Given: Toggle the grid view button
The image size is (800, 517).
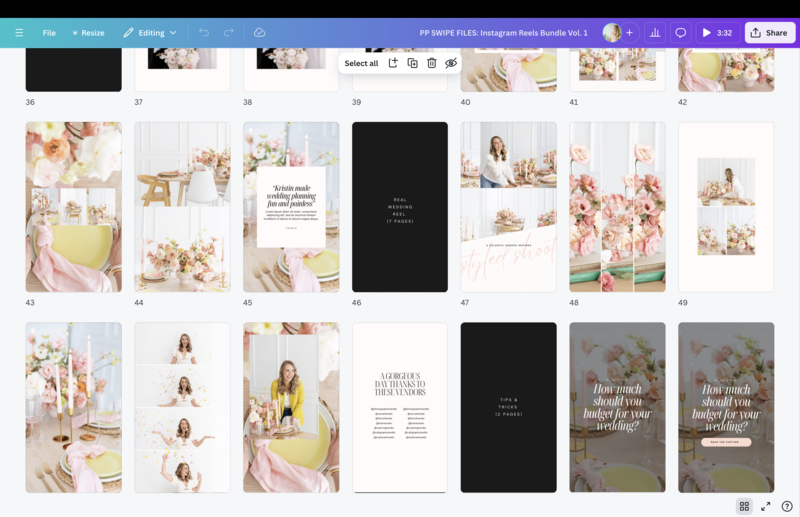Looking at the screenshot, I should tap(744, 506).
